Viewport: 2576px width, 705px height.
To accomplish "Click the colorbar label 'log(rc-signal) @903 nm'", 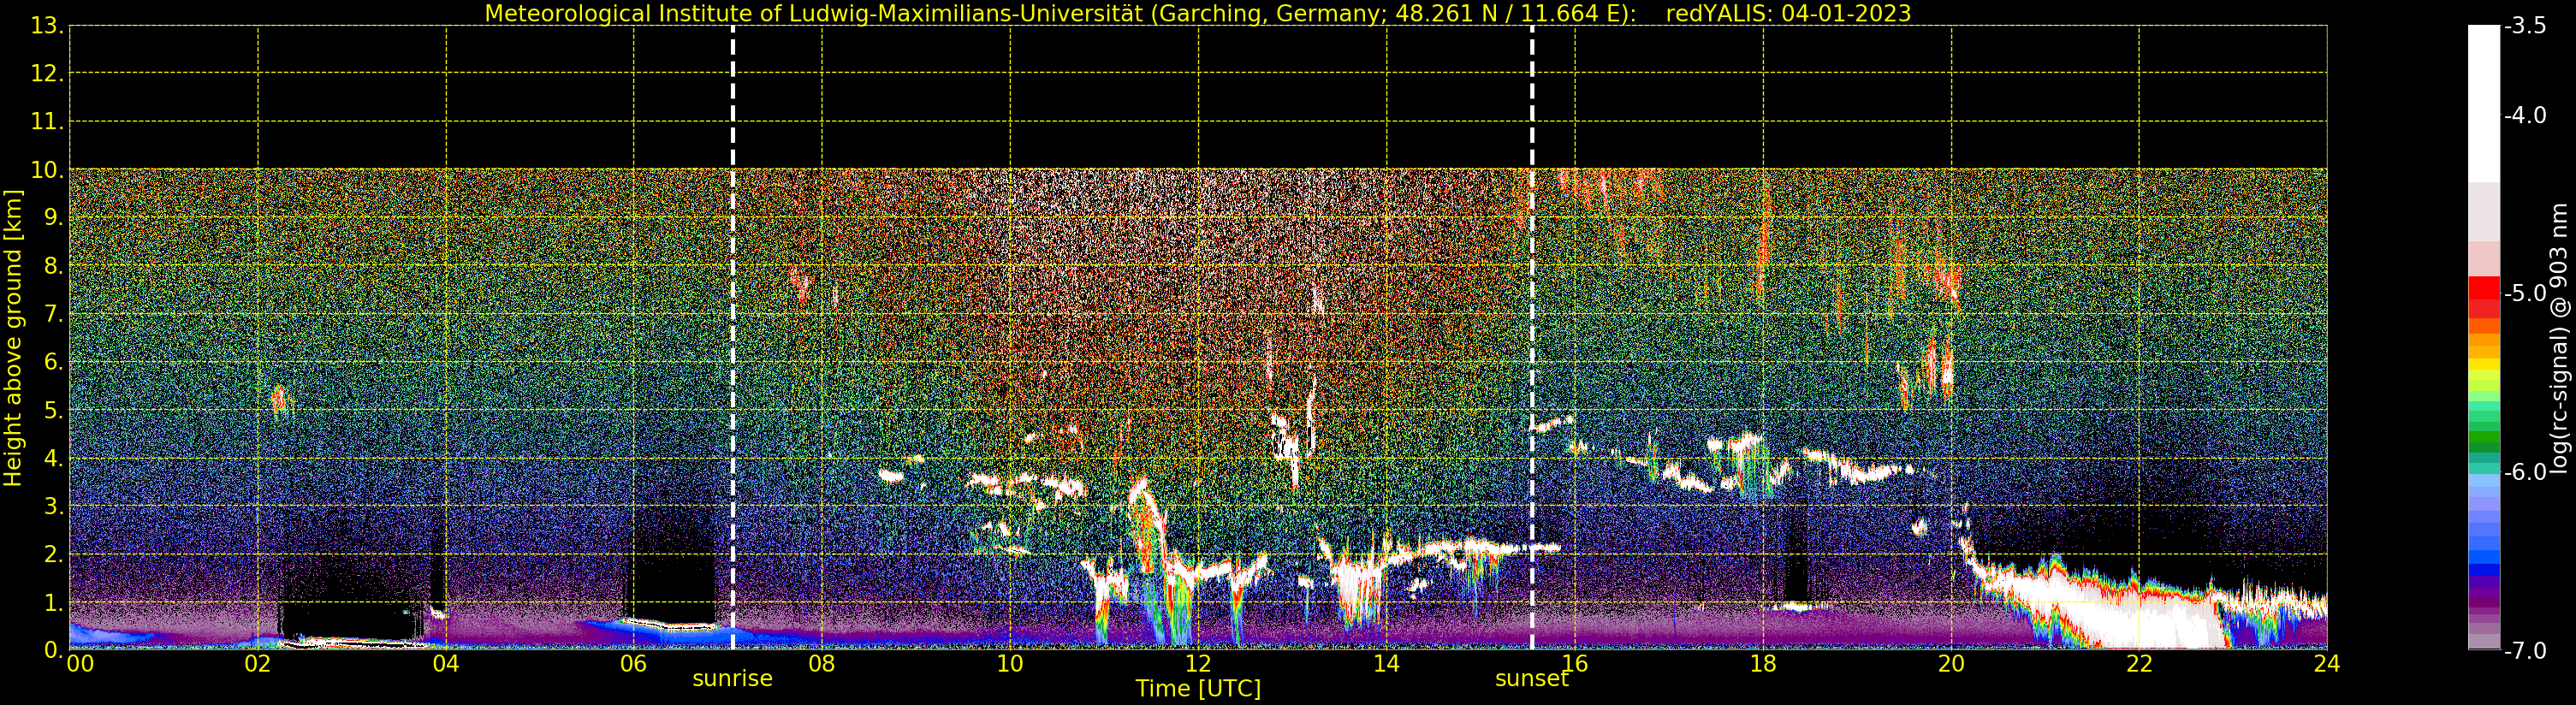I will pos(2558,338).
